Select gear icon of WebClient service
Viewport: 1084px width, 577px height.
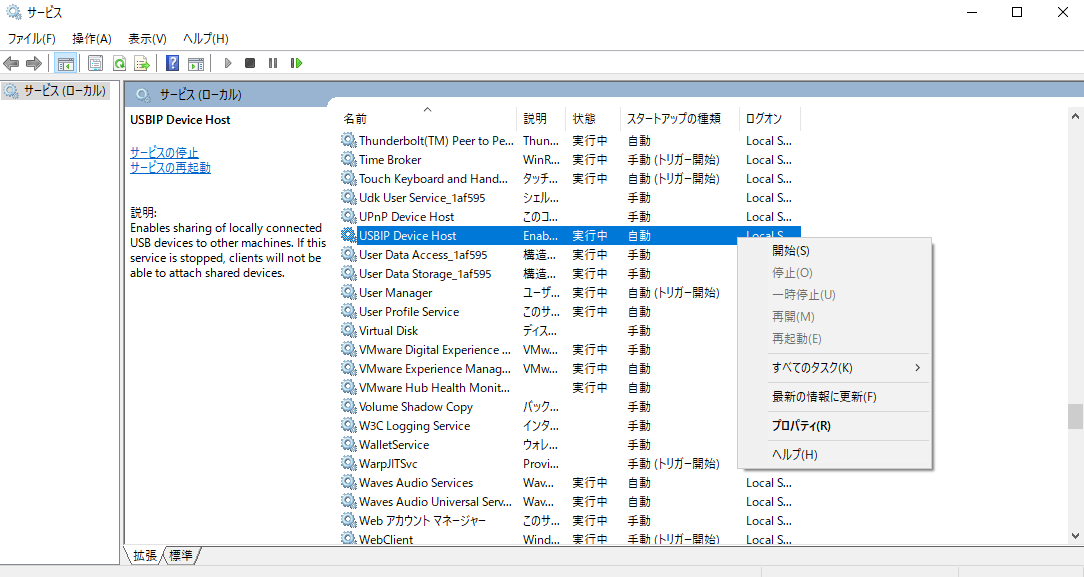pos(349,538)
